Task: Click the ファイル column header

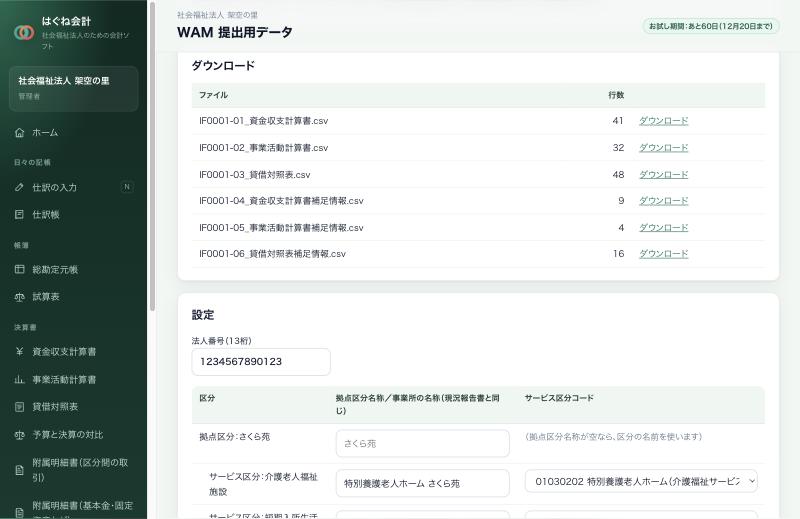Action: (213, 95)
